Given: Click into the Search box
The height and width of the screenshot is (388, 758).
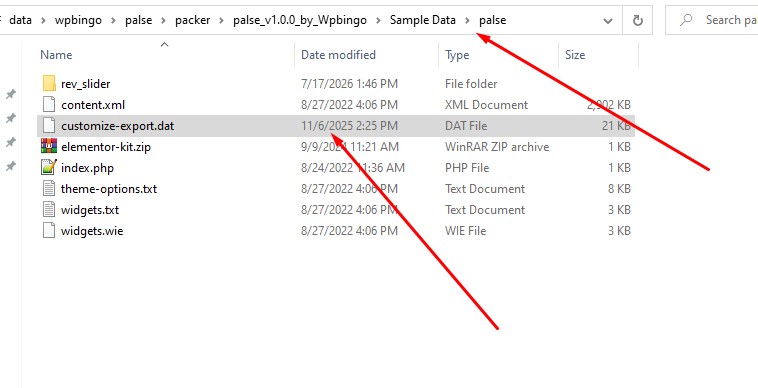Looking at the screenshot, I should [x=712, y=20].
